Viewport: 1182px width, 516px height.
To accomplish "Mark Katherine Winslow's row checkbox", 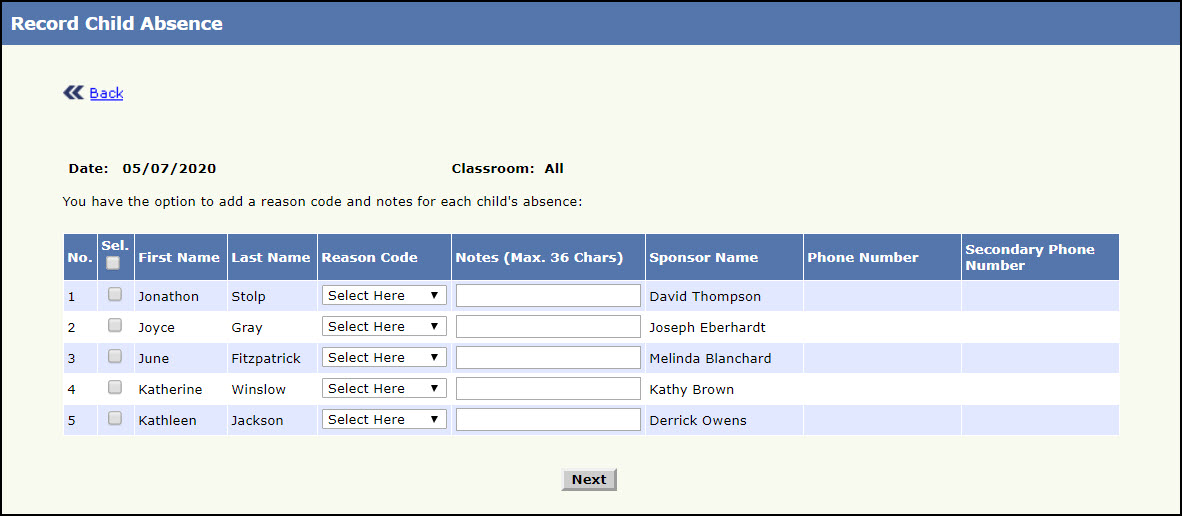I will click(x=115, y=387).
